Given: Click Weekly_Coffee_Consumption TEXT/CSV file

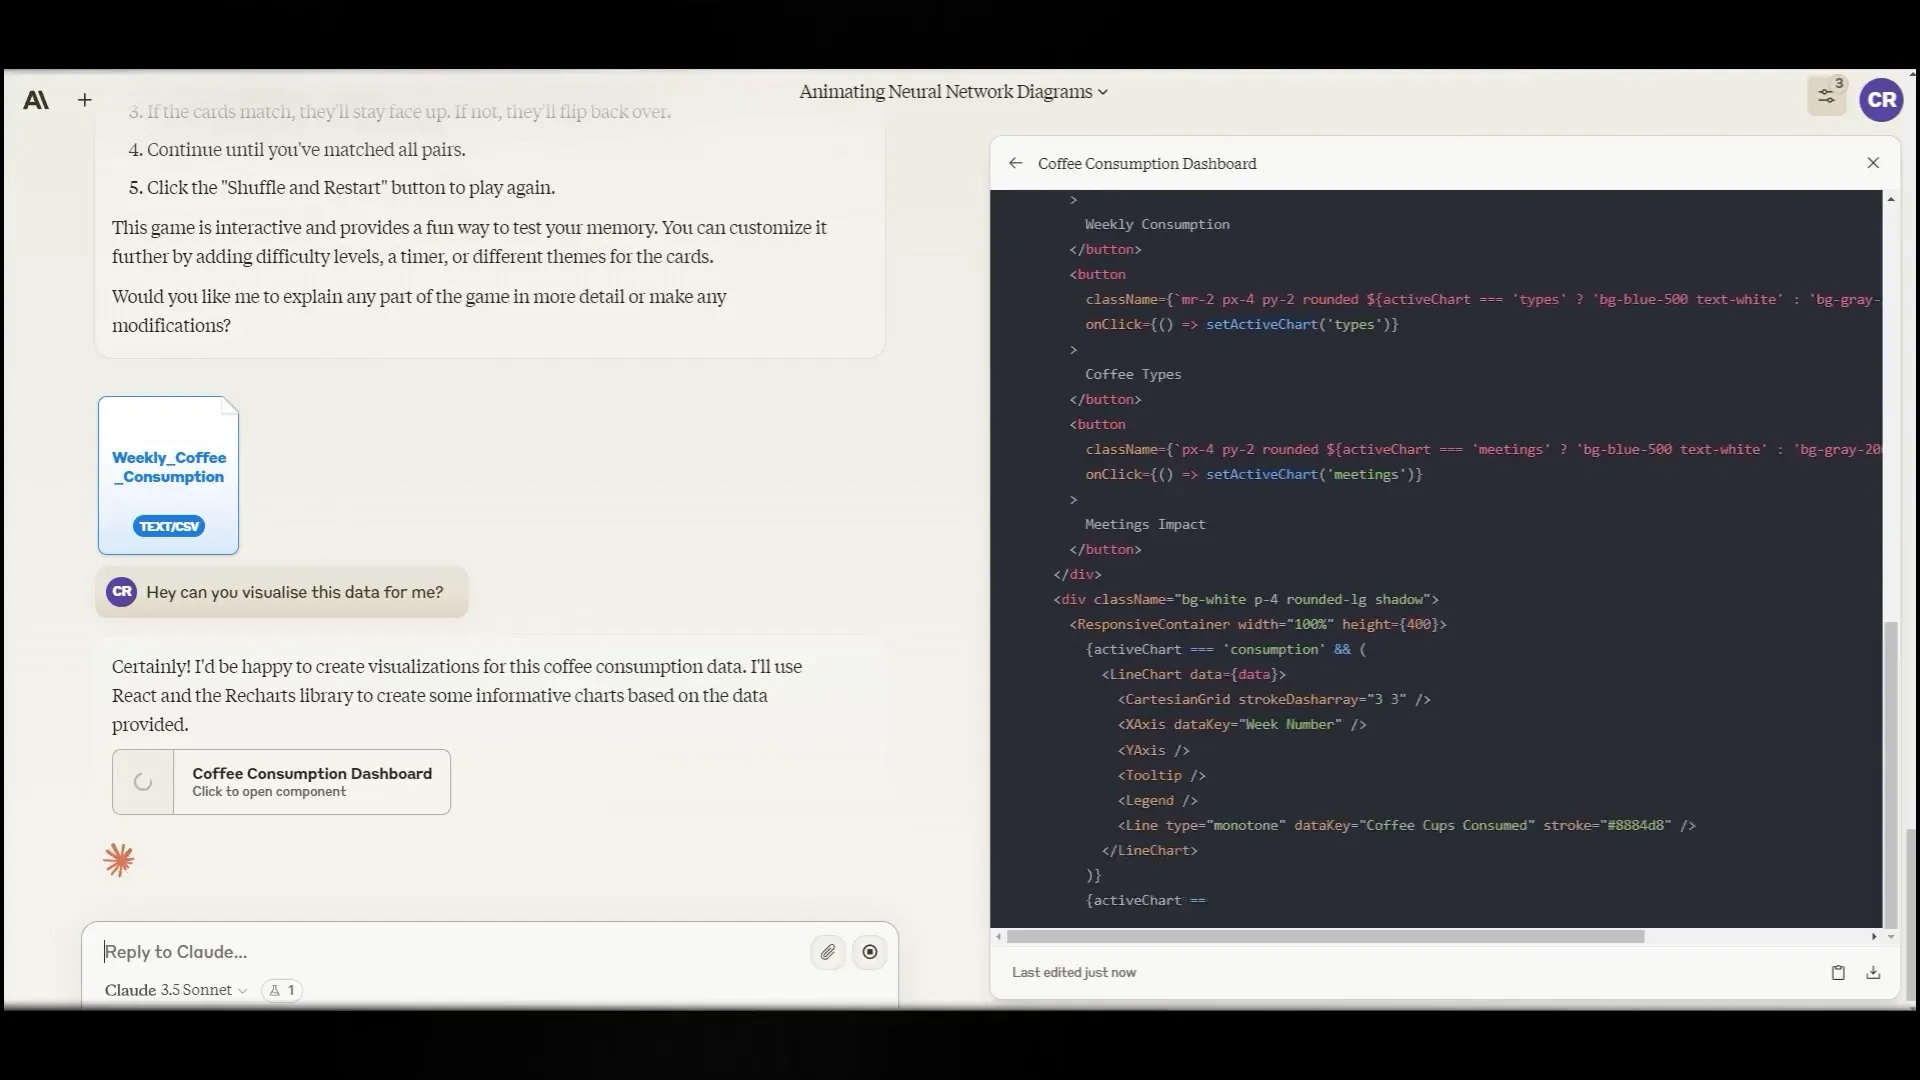Looking at the screenshot, I should coord(167,475).
